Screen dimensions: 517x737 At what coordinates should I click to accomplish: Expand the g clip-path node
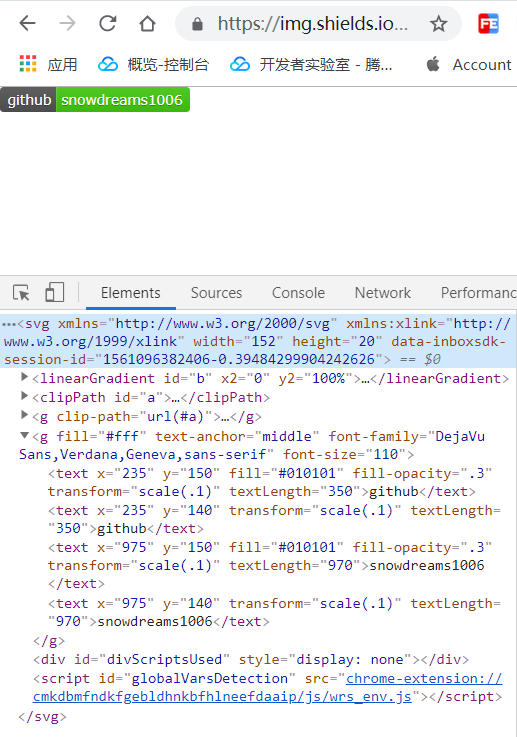click(x=24, y=415)
